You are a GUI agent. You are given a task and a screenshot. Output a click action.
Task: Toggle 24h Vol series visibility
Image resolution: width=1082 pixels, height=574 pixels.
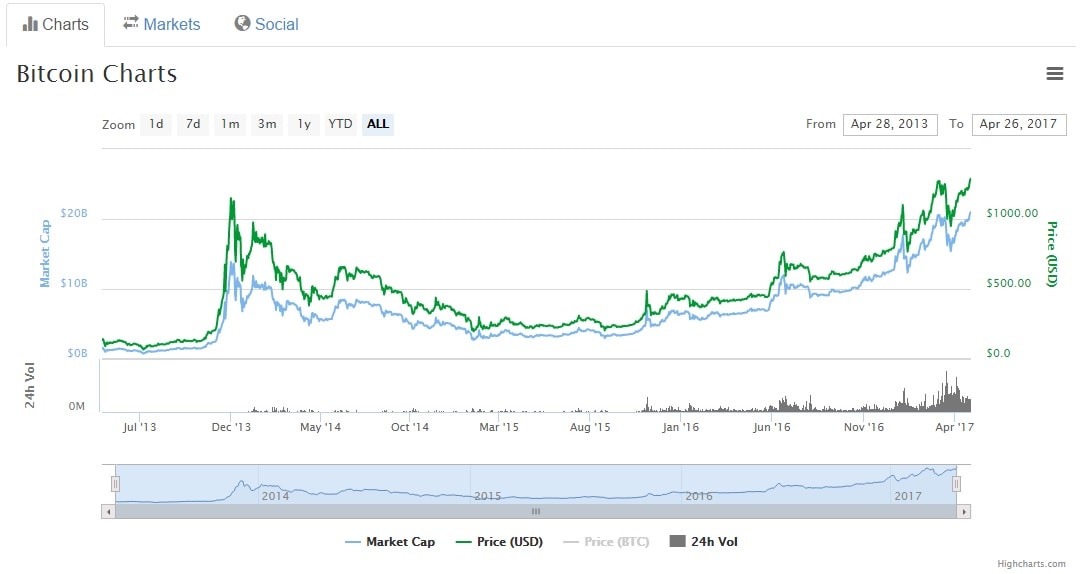[703, 542]
